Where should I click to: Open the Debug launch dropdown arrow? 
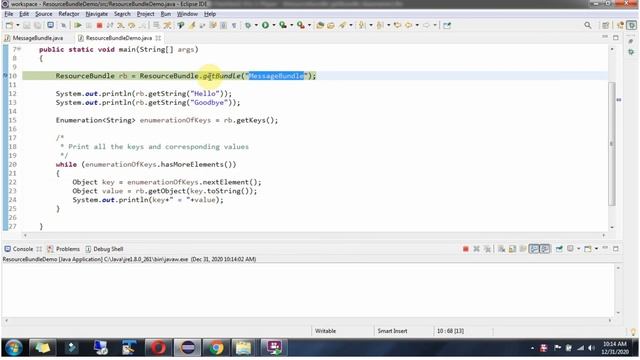click(x=256, y=25)
